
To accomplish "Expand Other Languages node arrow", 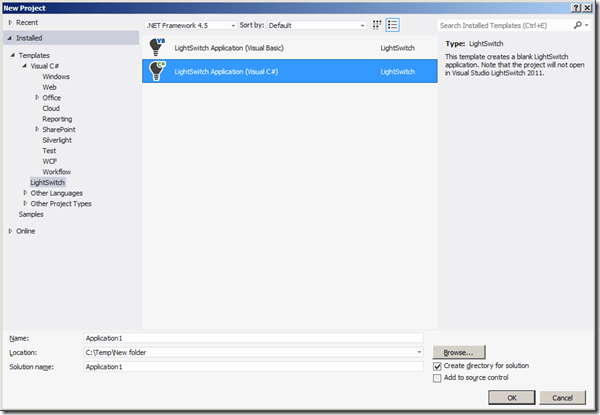I will click(x=25, y=193).
